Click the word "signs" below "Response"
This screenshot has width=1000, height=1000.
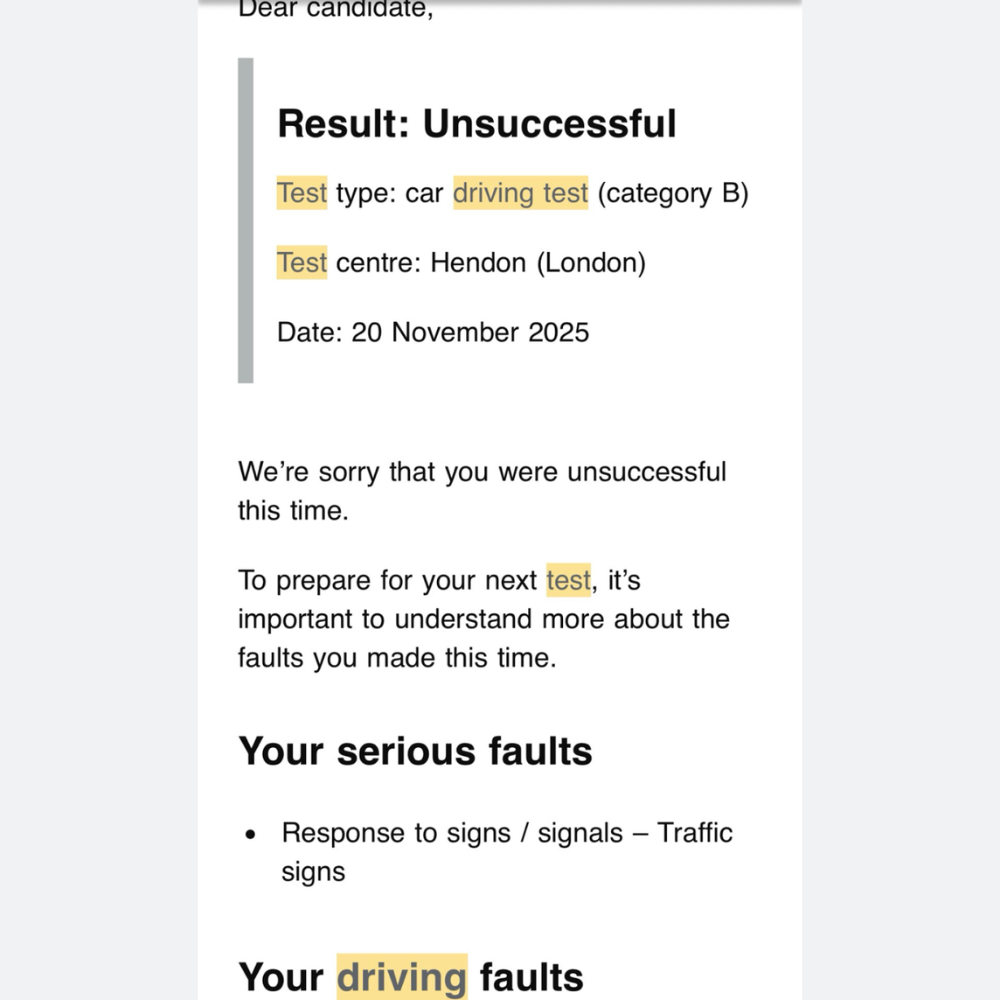[x=313, y=871]
